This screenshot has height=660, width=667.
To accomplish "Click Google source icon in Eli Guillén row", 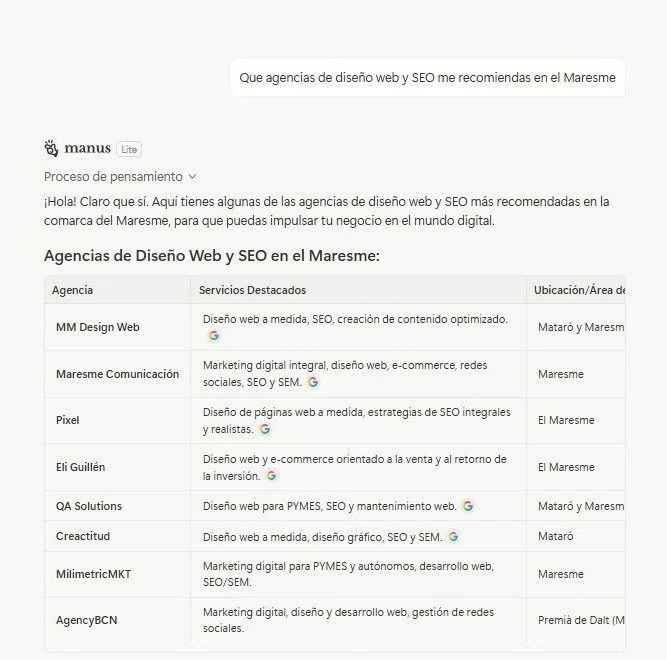I will 271,476.
